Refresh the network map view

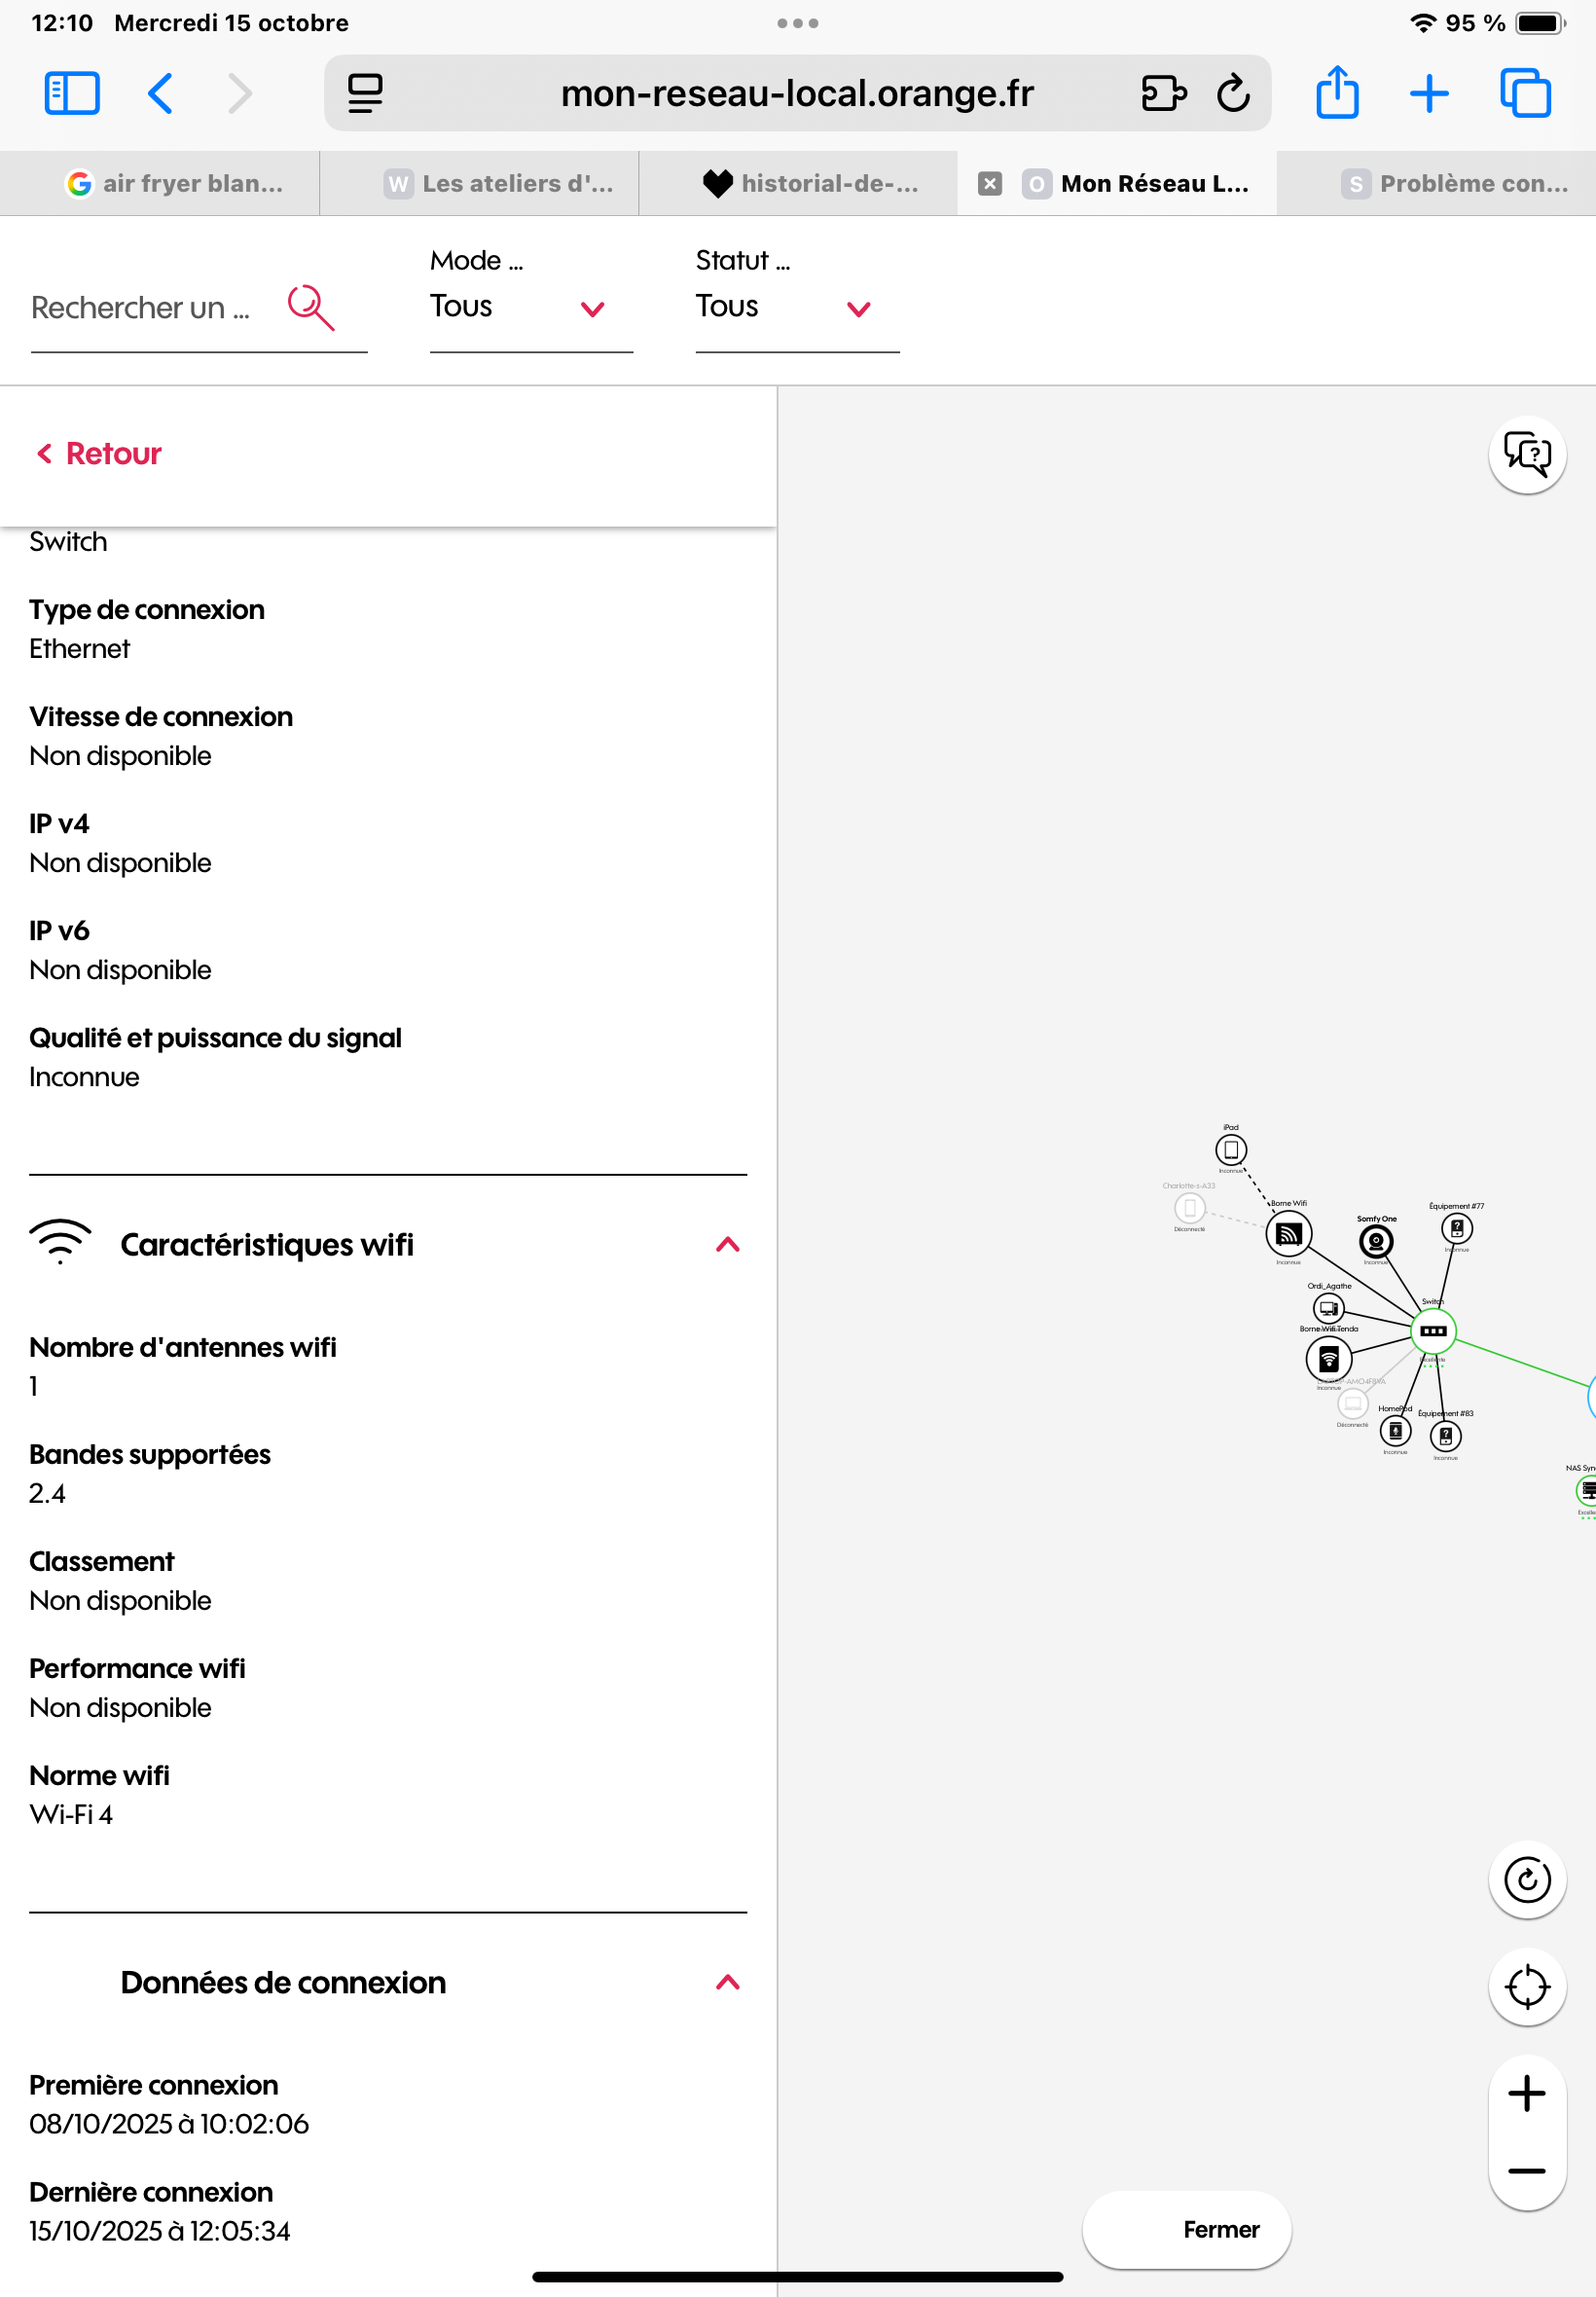(1526, 1879)
